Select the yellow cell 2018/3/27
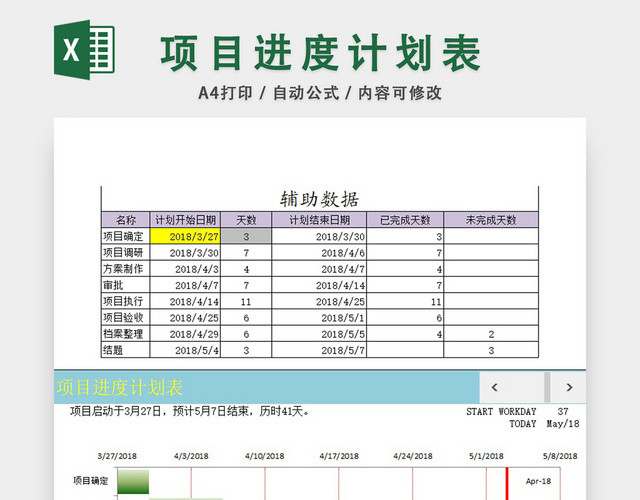This screenshot has width=640, height=500. tap(185, 236)
